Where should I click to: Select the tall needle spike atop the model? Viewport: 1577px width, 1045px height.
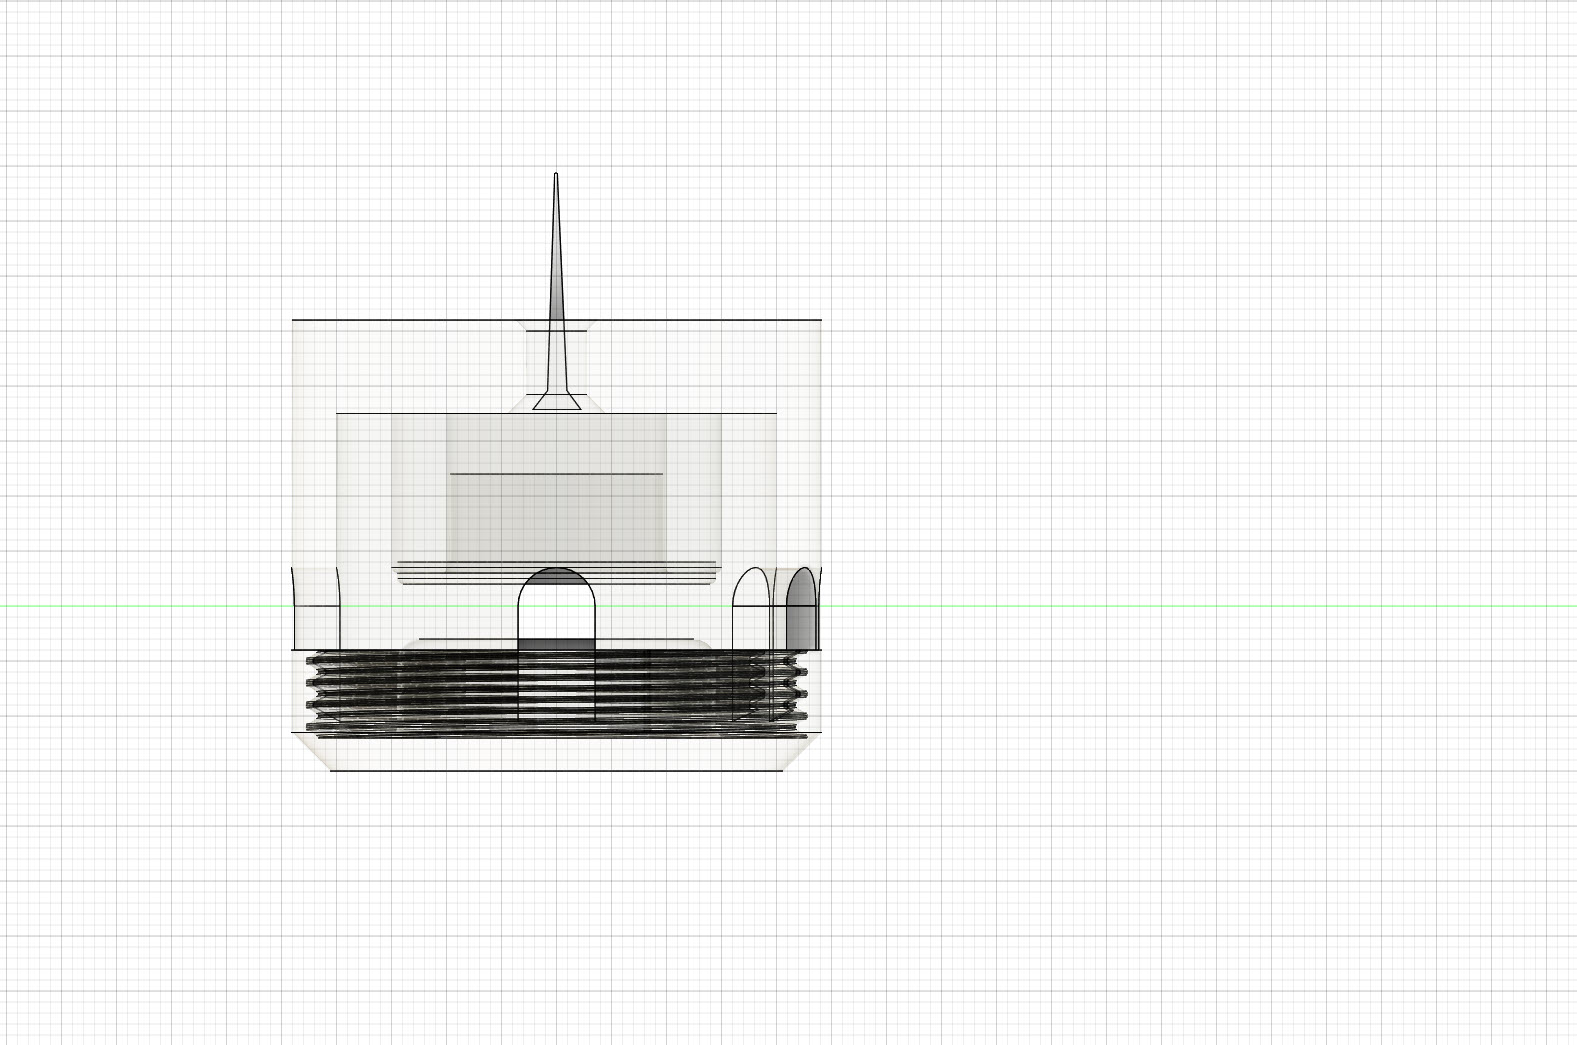[x=556, y=290]
